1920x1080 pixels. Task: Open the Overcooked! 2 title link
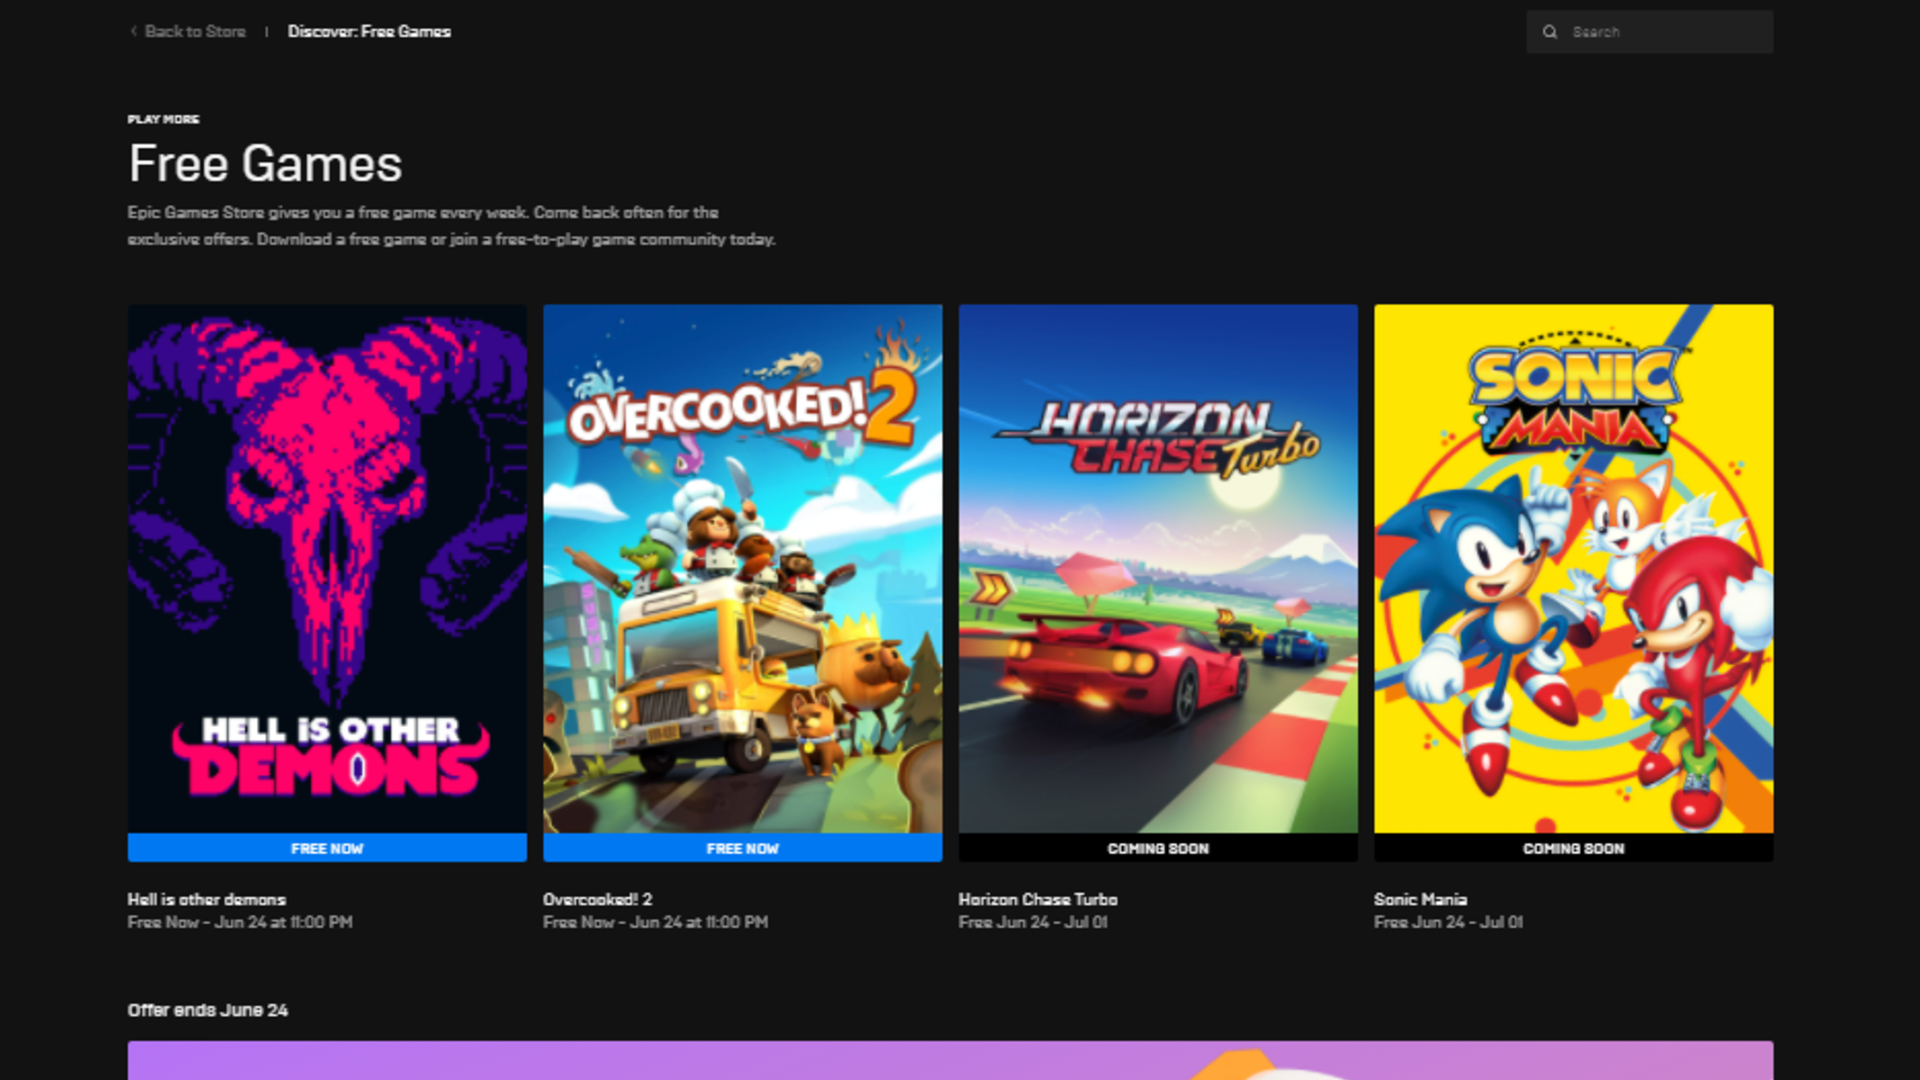(x=597, y=899)
